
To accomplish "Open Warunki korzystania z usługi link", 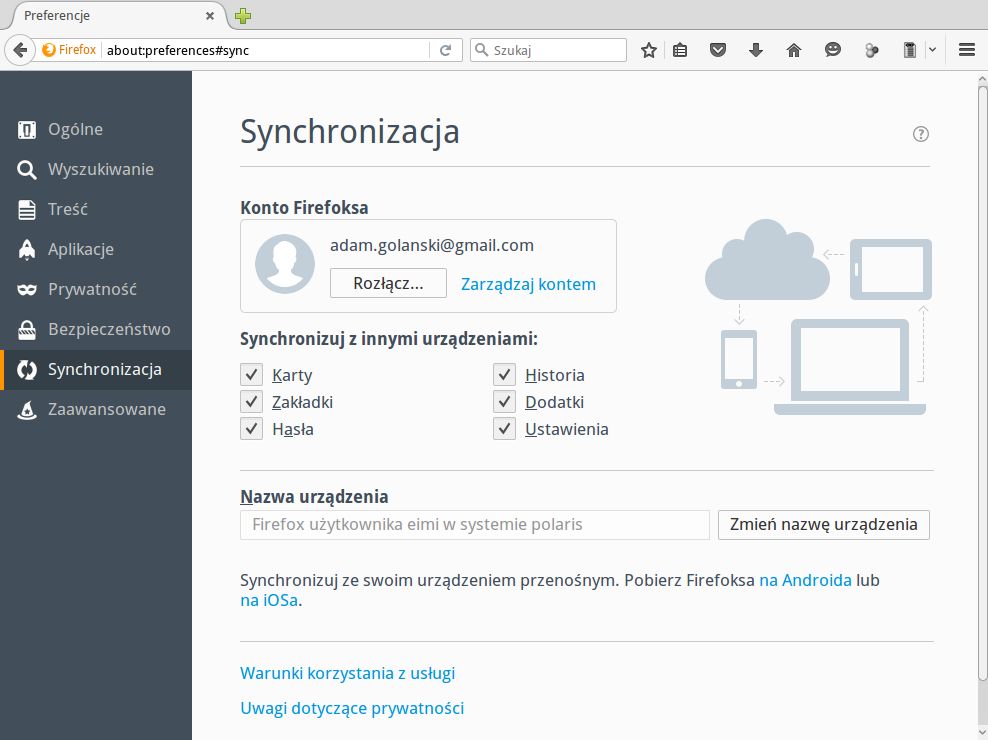I will (x=347, y=673).
